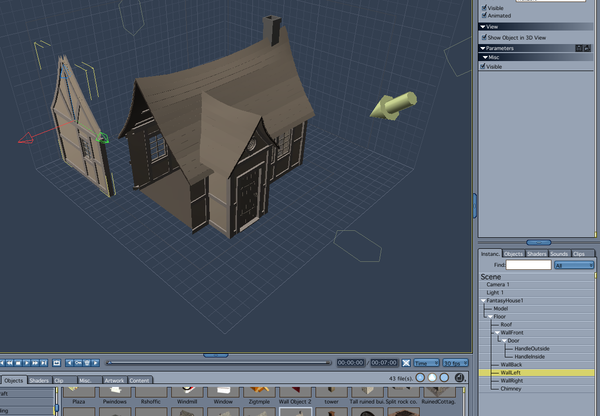Click the play forward button in timeline
Screen dimensions: 600x416
tap(27, 363)
